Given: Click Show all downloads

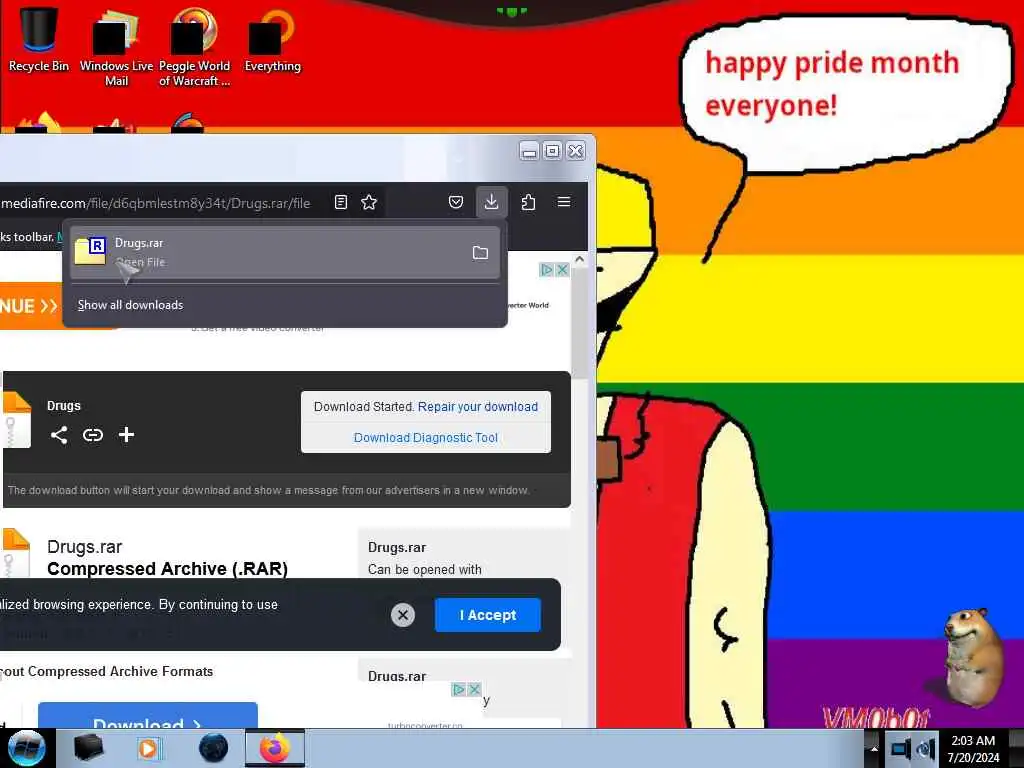Looking at the screenshot, I should (x=131, y=305).
